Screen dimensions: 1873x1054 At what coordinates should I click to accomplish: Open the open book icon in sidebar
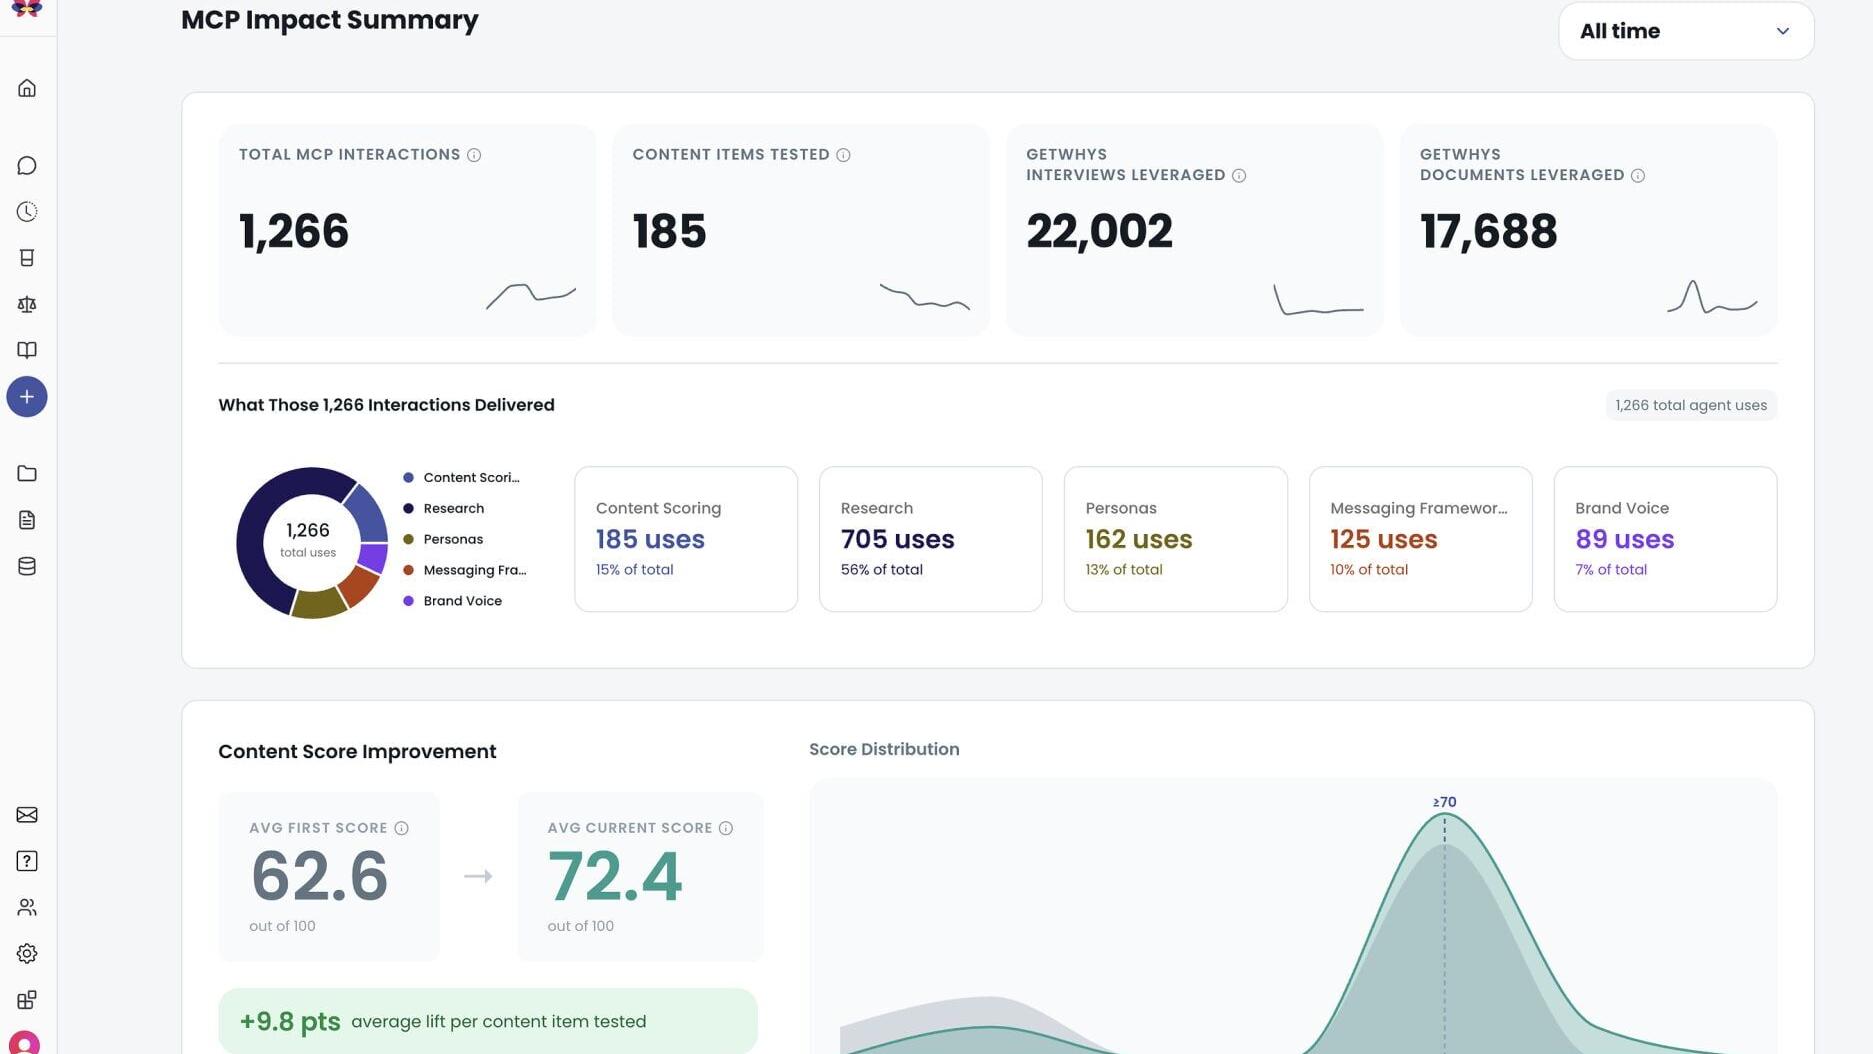point(27,350)
